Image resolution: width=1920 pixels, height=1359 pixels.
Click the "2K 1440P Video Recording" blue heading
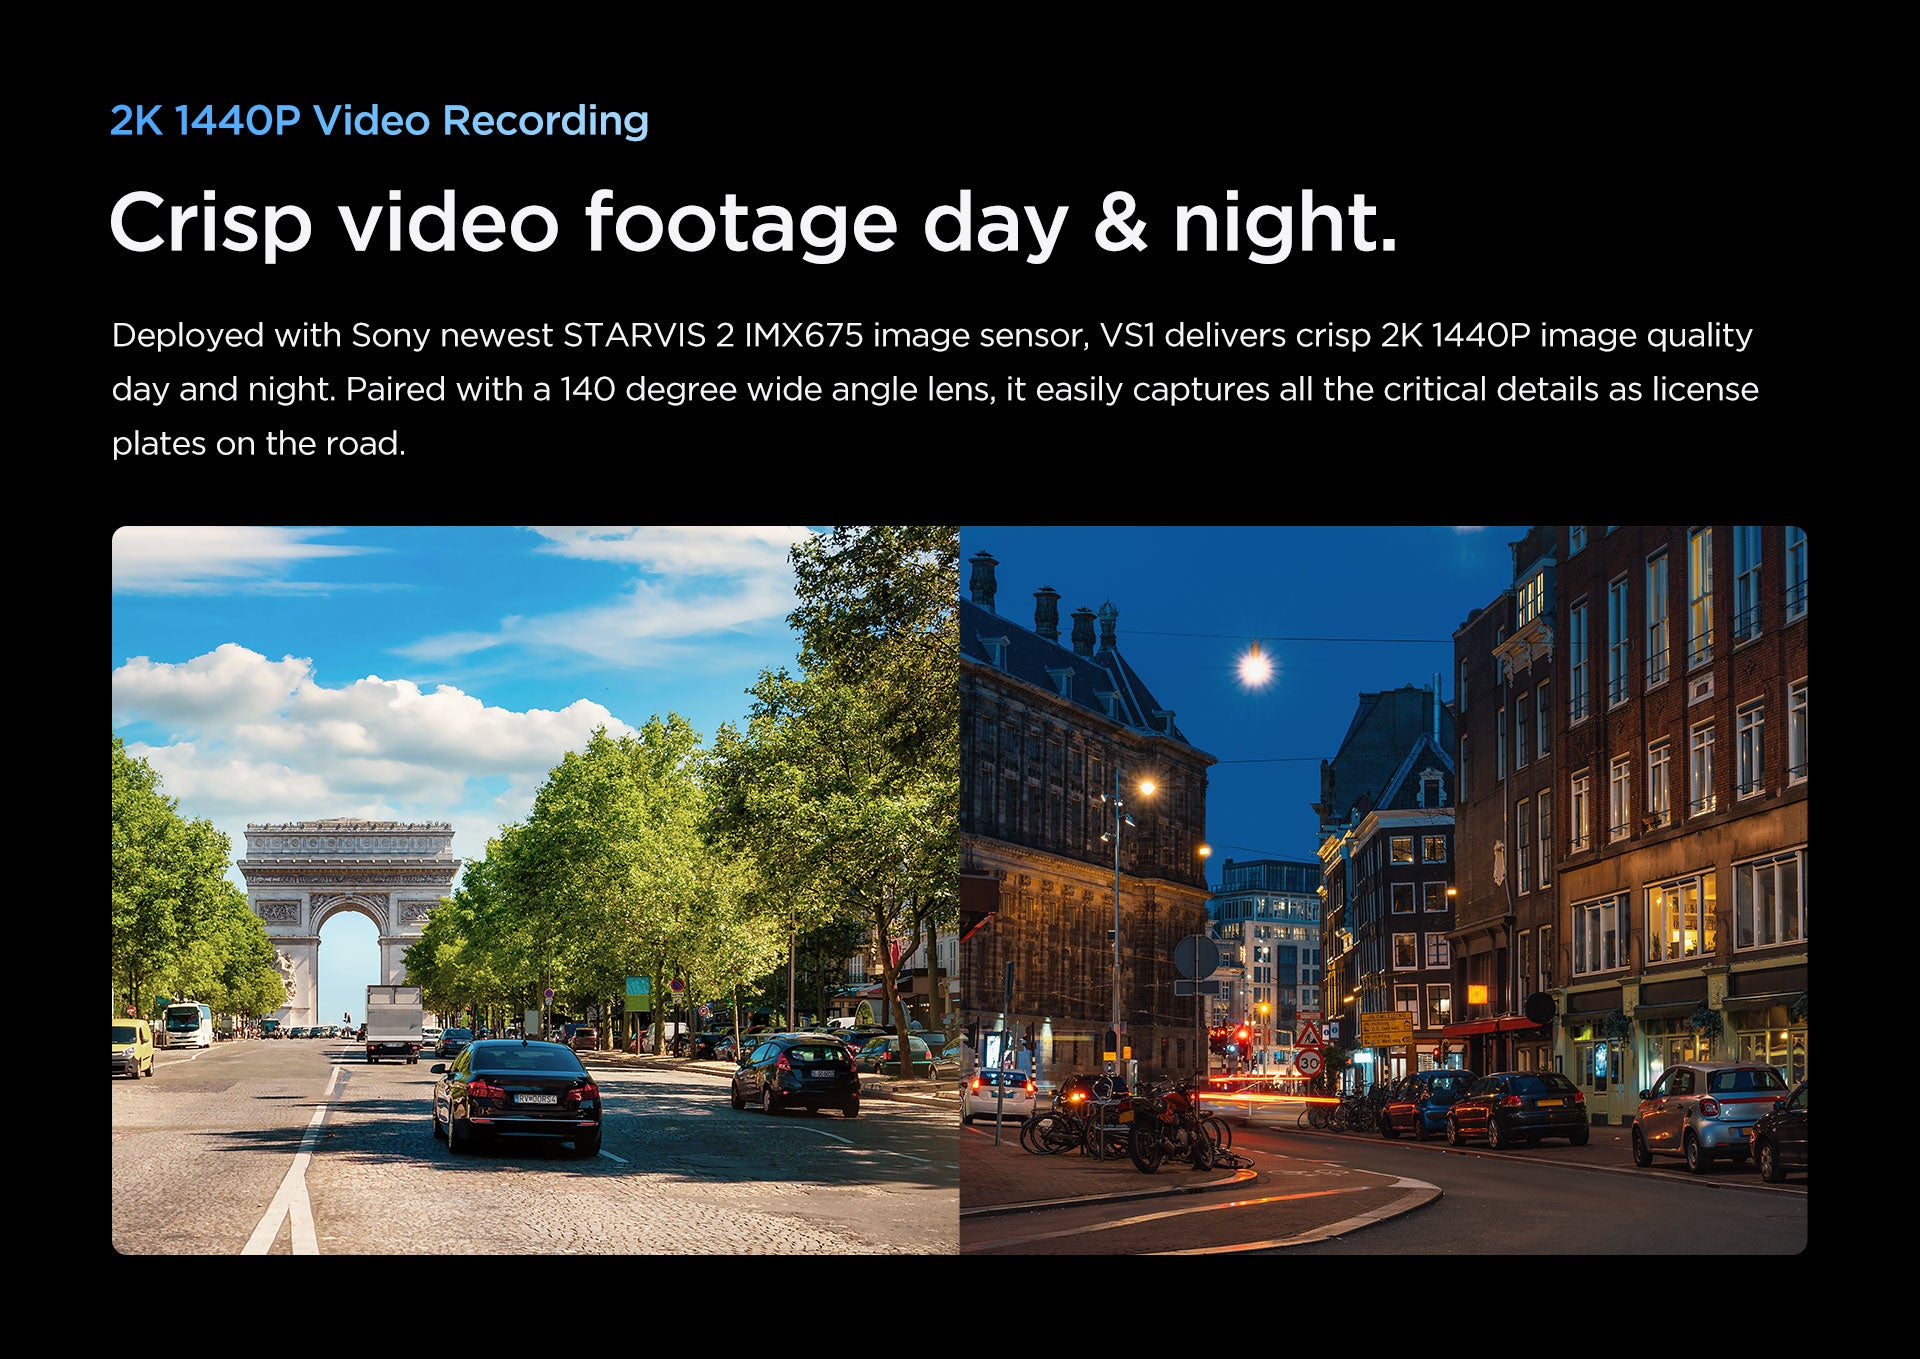point(379,121)
